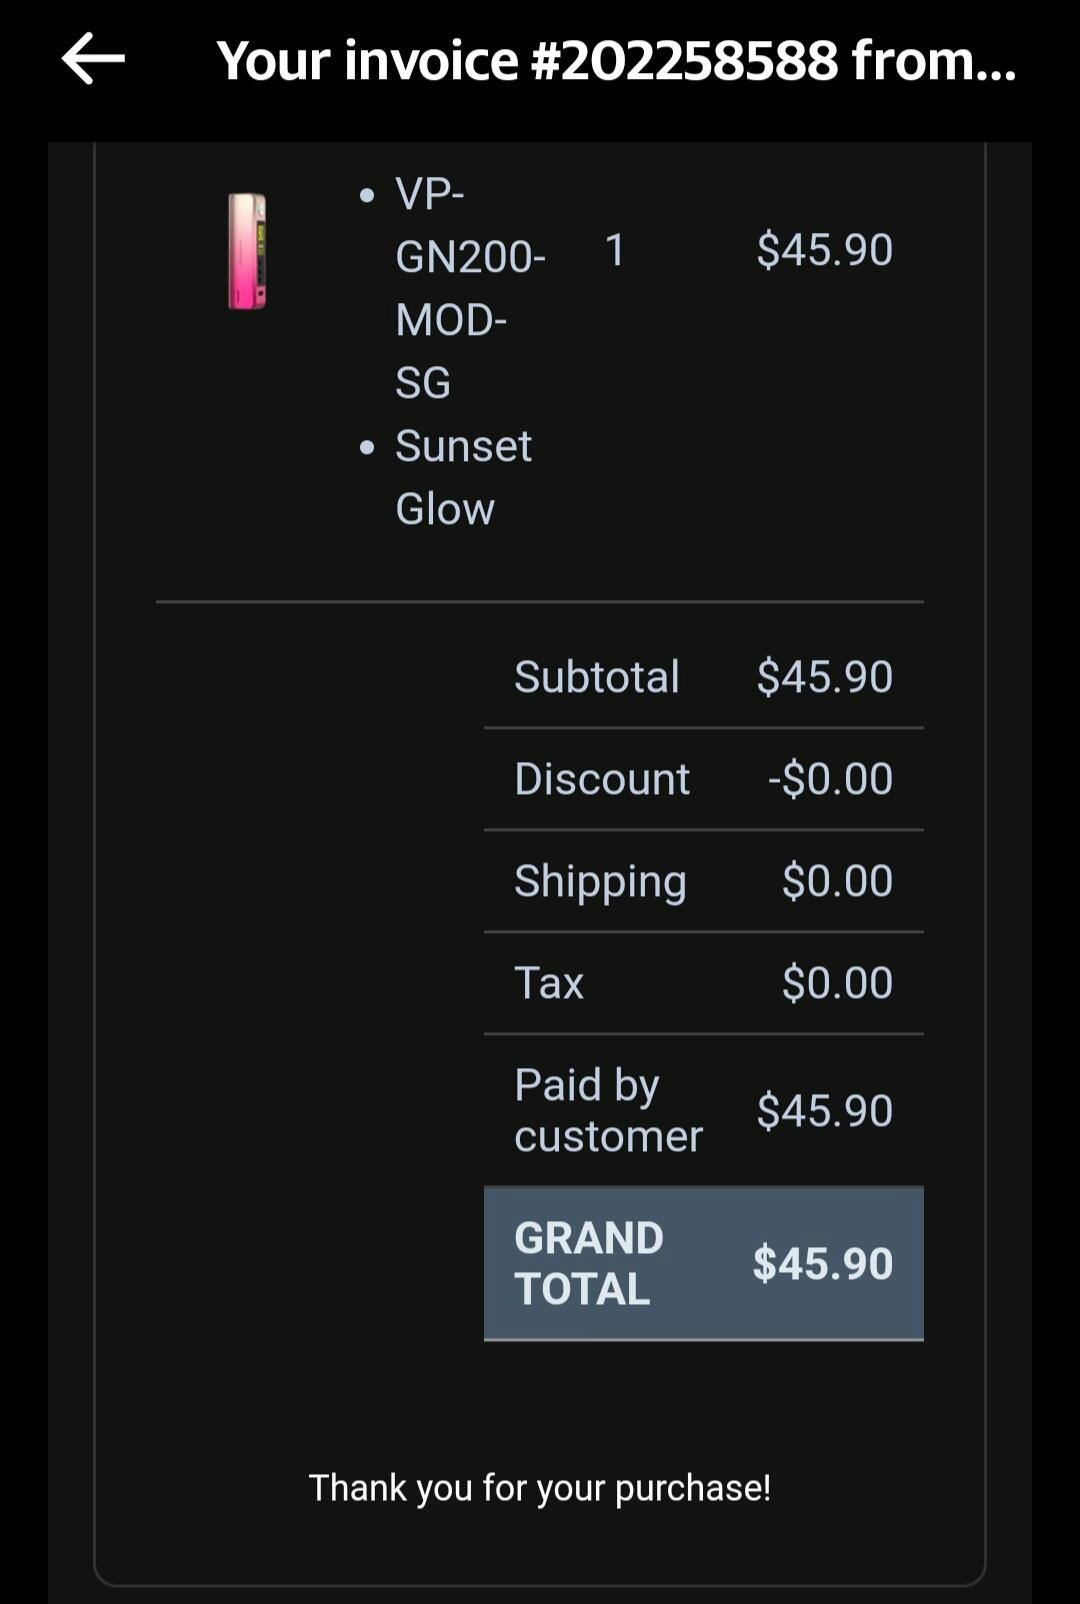The image size is (1080, 1604).
Task: Tap the Tax amount $0.00
Action: pyautogui.click(x=837, y=983)
